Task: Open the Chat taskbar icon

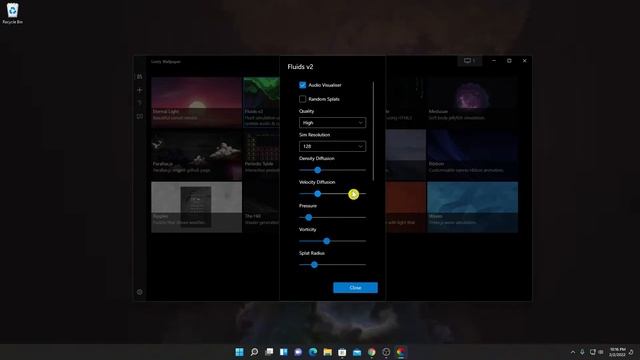Action: [298, 352]
